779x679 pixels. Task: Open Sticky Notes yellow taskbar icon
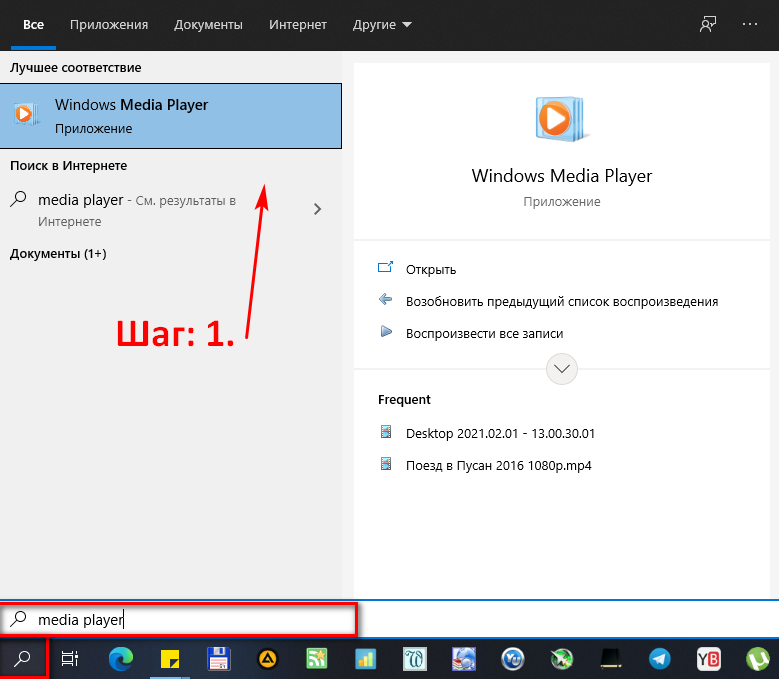(x=170, y=659)
